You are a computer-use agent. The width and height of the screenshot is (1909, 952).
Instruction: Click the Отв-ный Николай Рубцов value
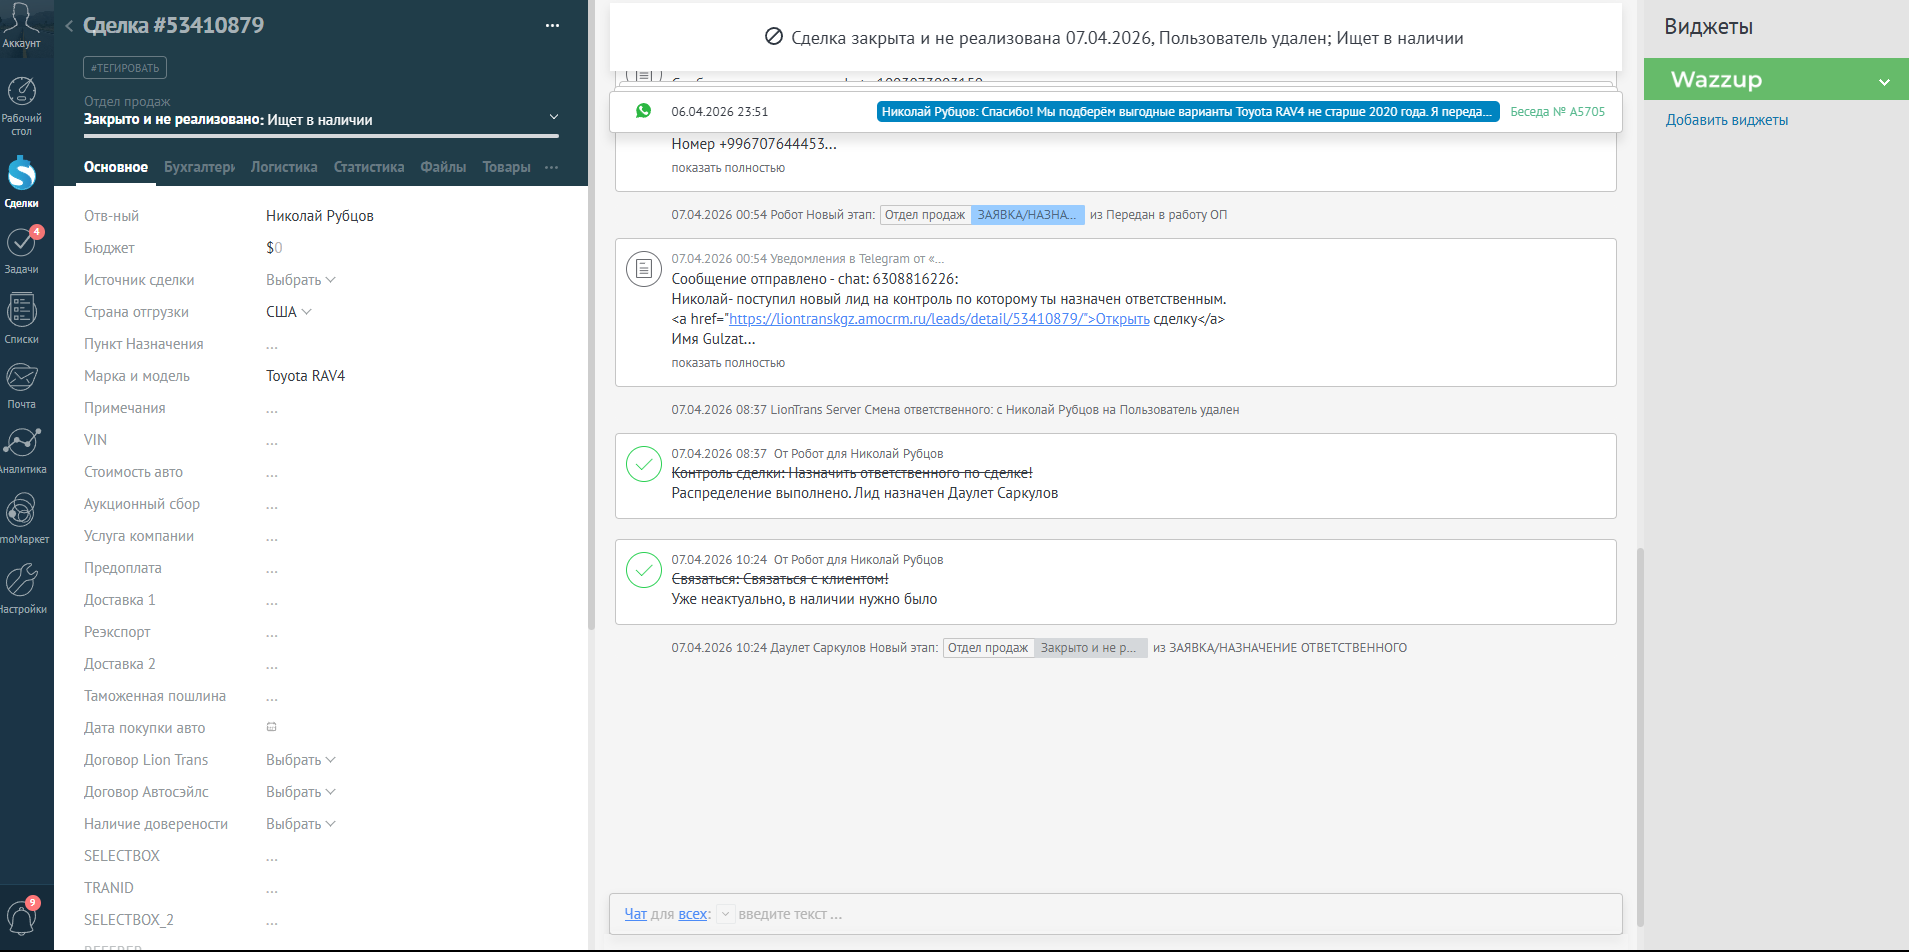click(x=320, y=216)
